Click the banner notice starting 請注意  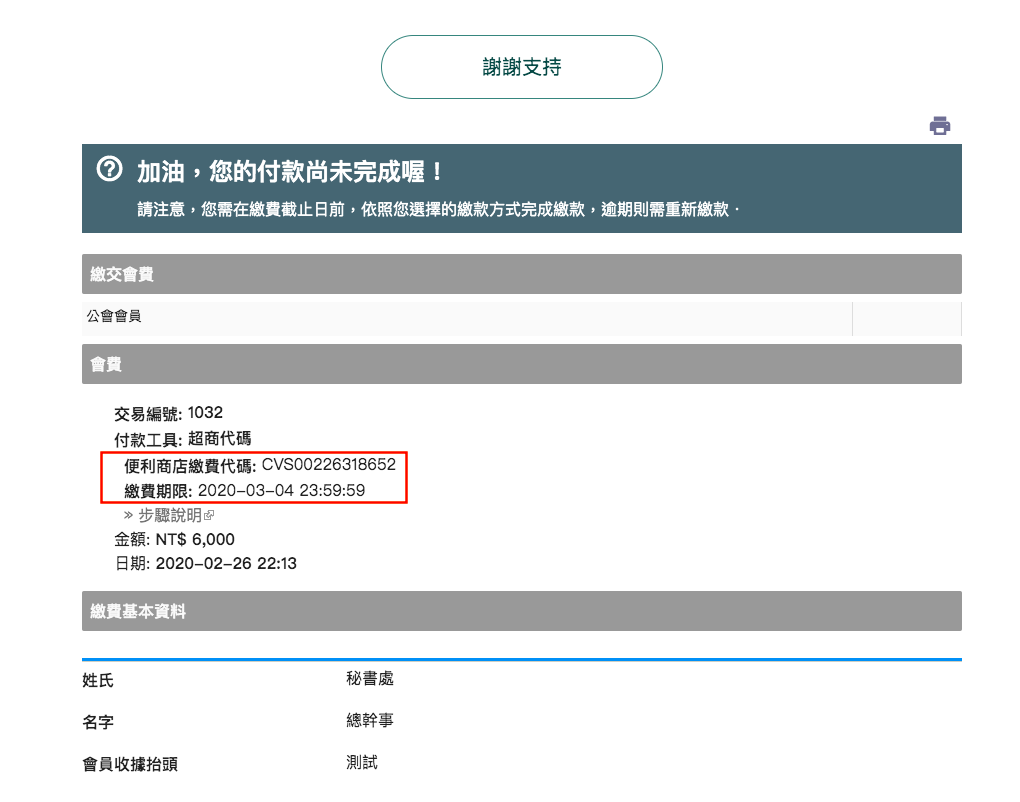coord(438,209)
